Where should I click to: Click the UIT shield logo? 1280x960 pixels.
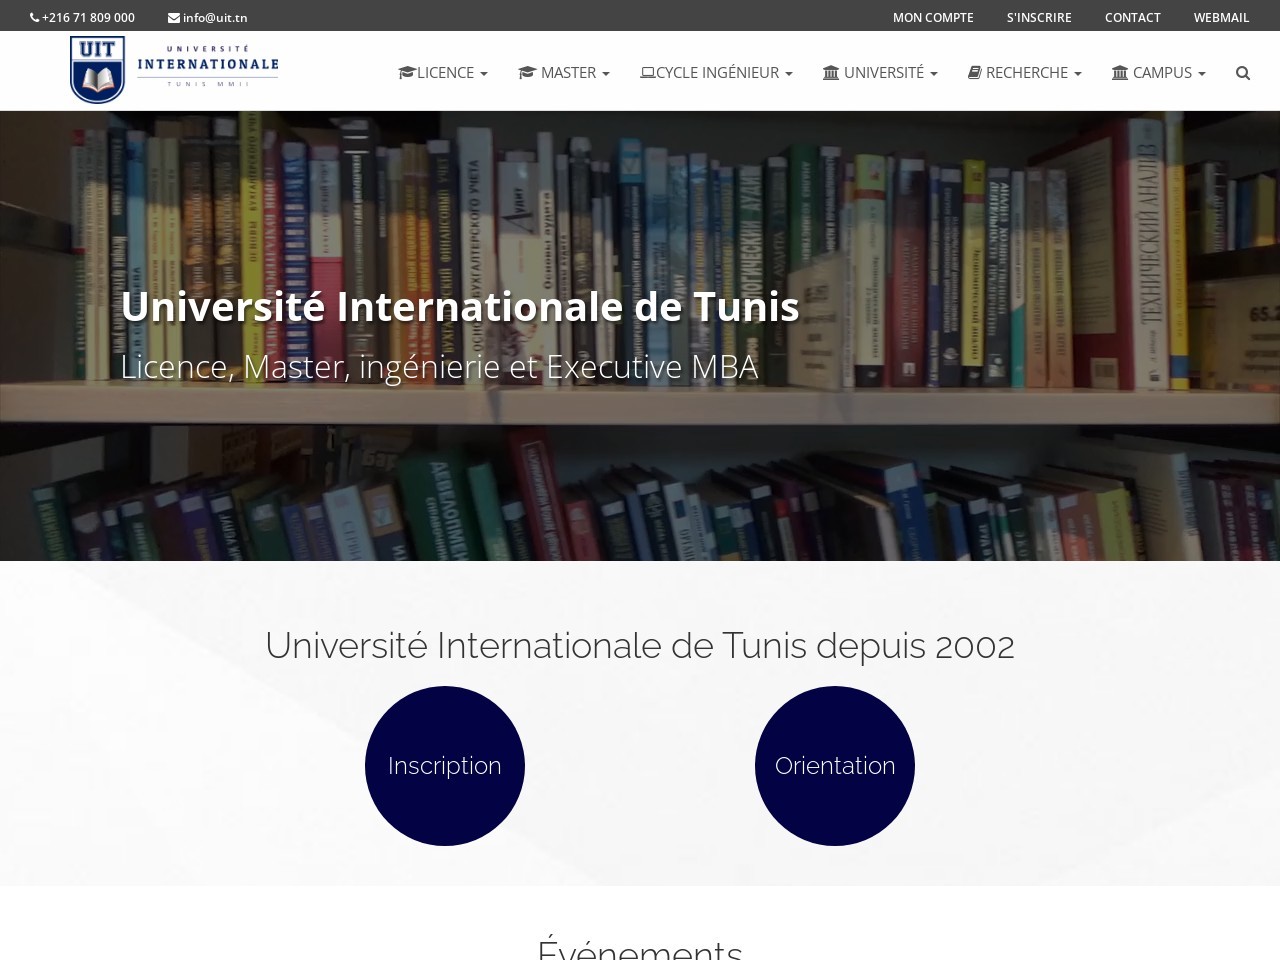tap(98, 70)
